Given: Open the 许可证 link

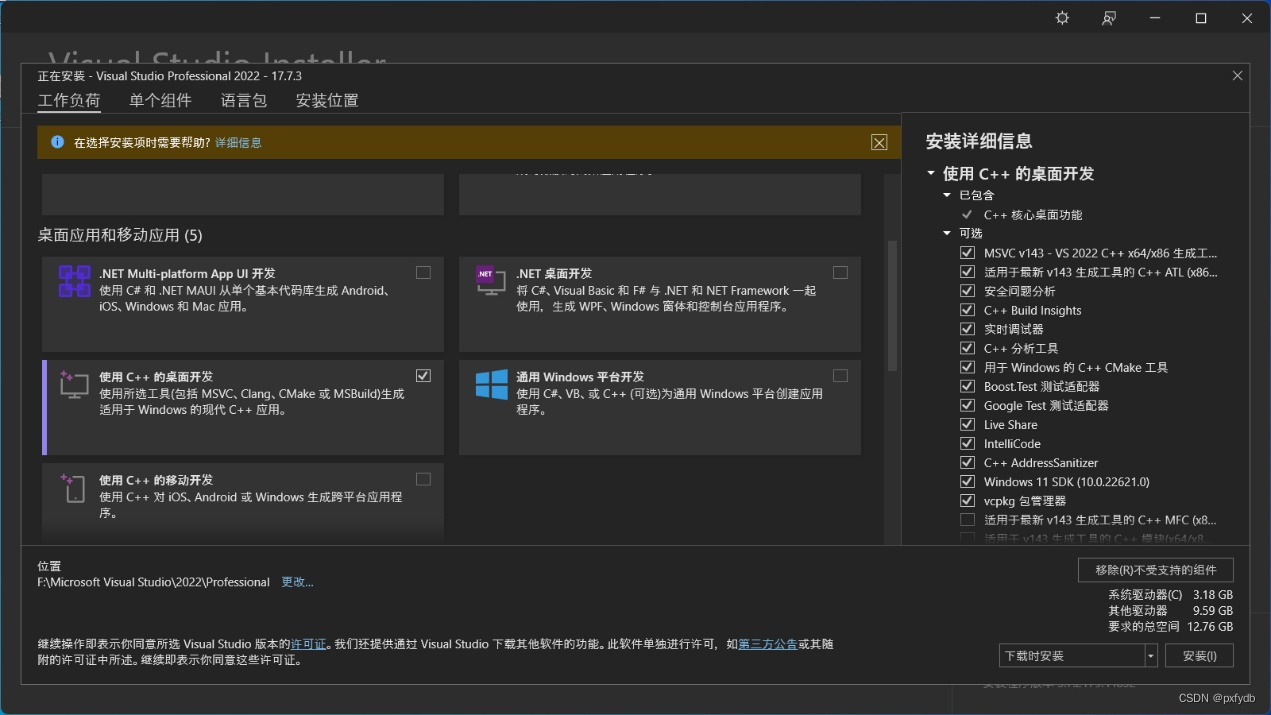Looking at the screenshot, I should [x=308, y=644].
